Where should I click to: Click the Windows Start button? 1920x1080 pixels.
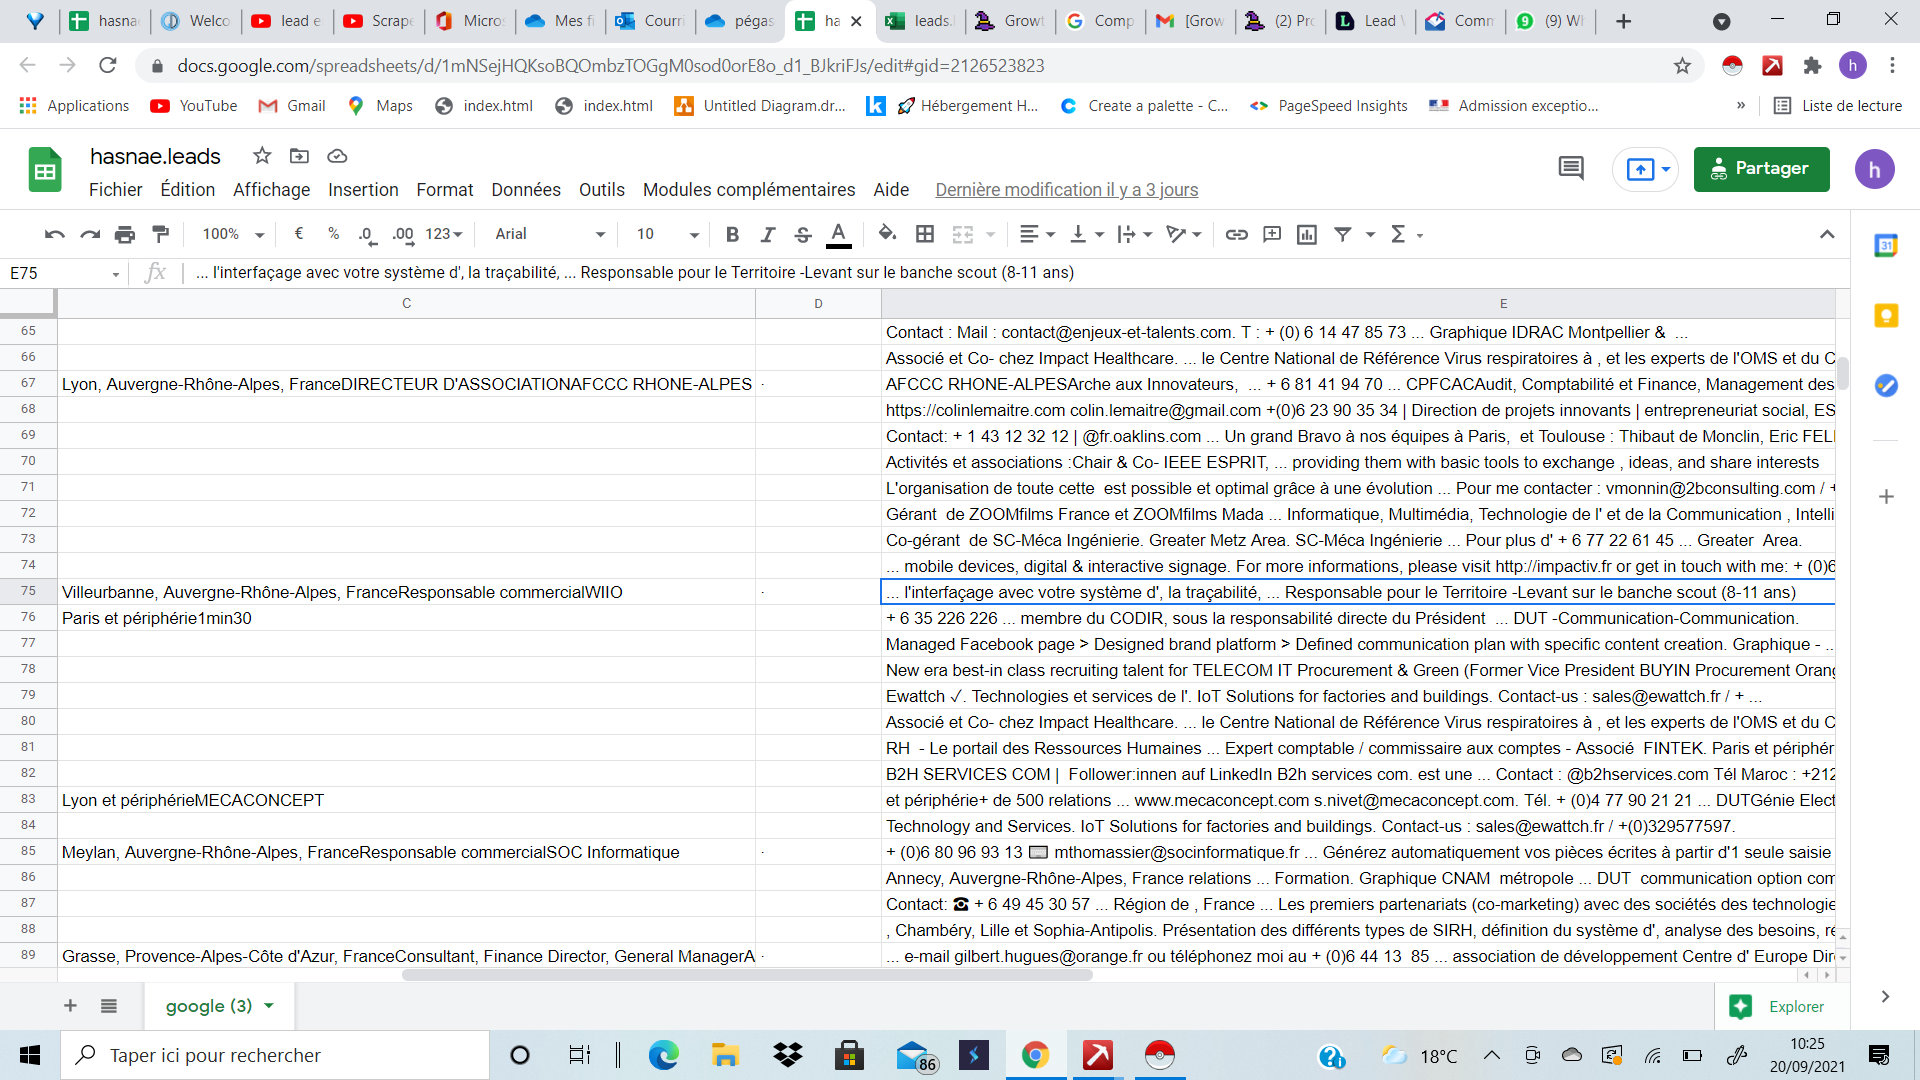pos(30,1055)
